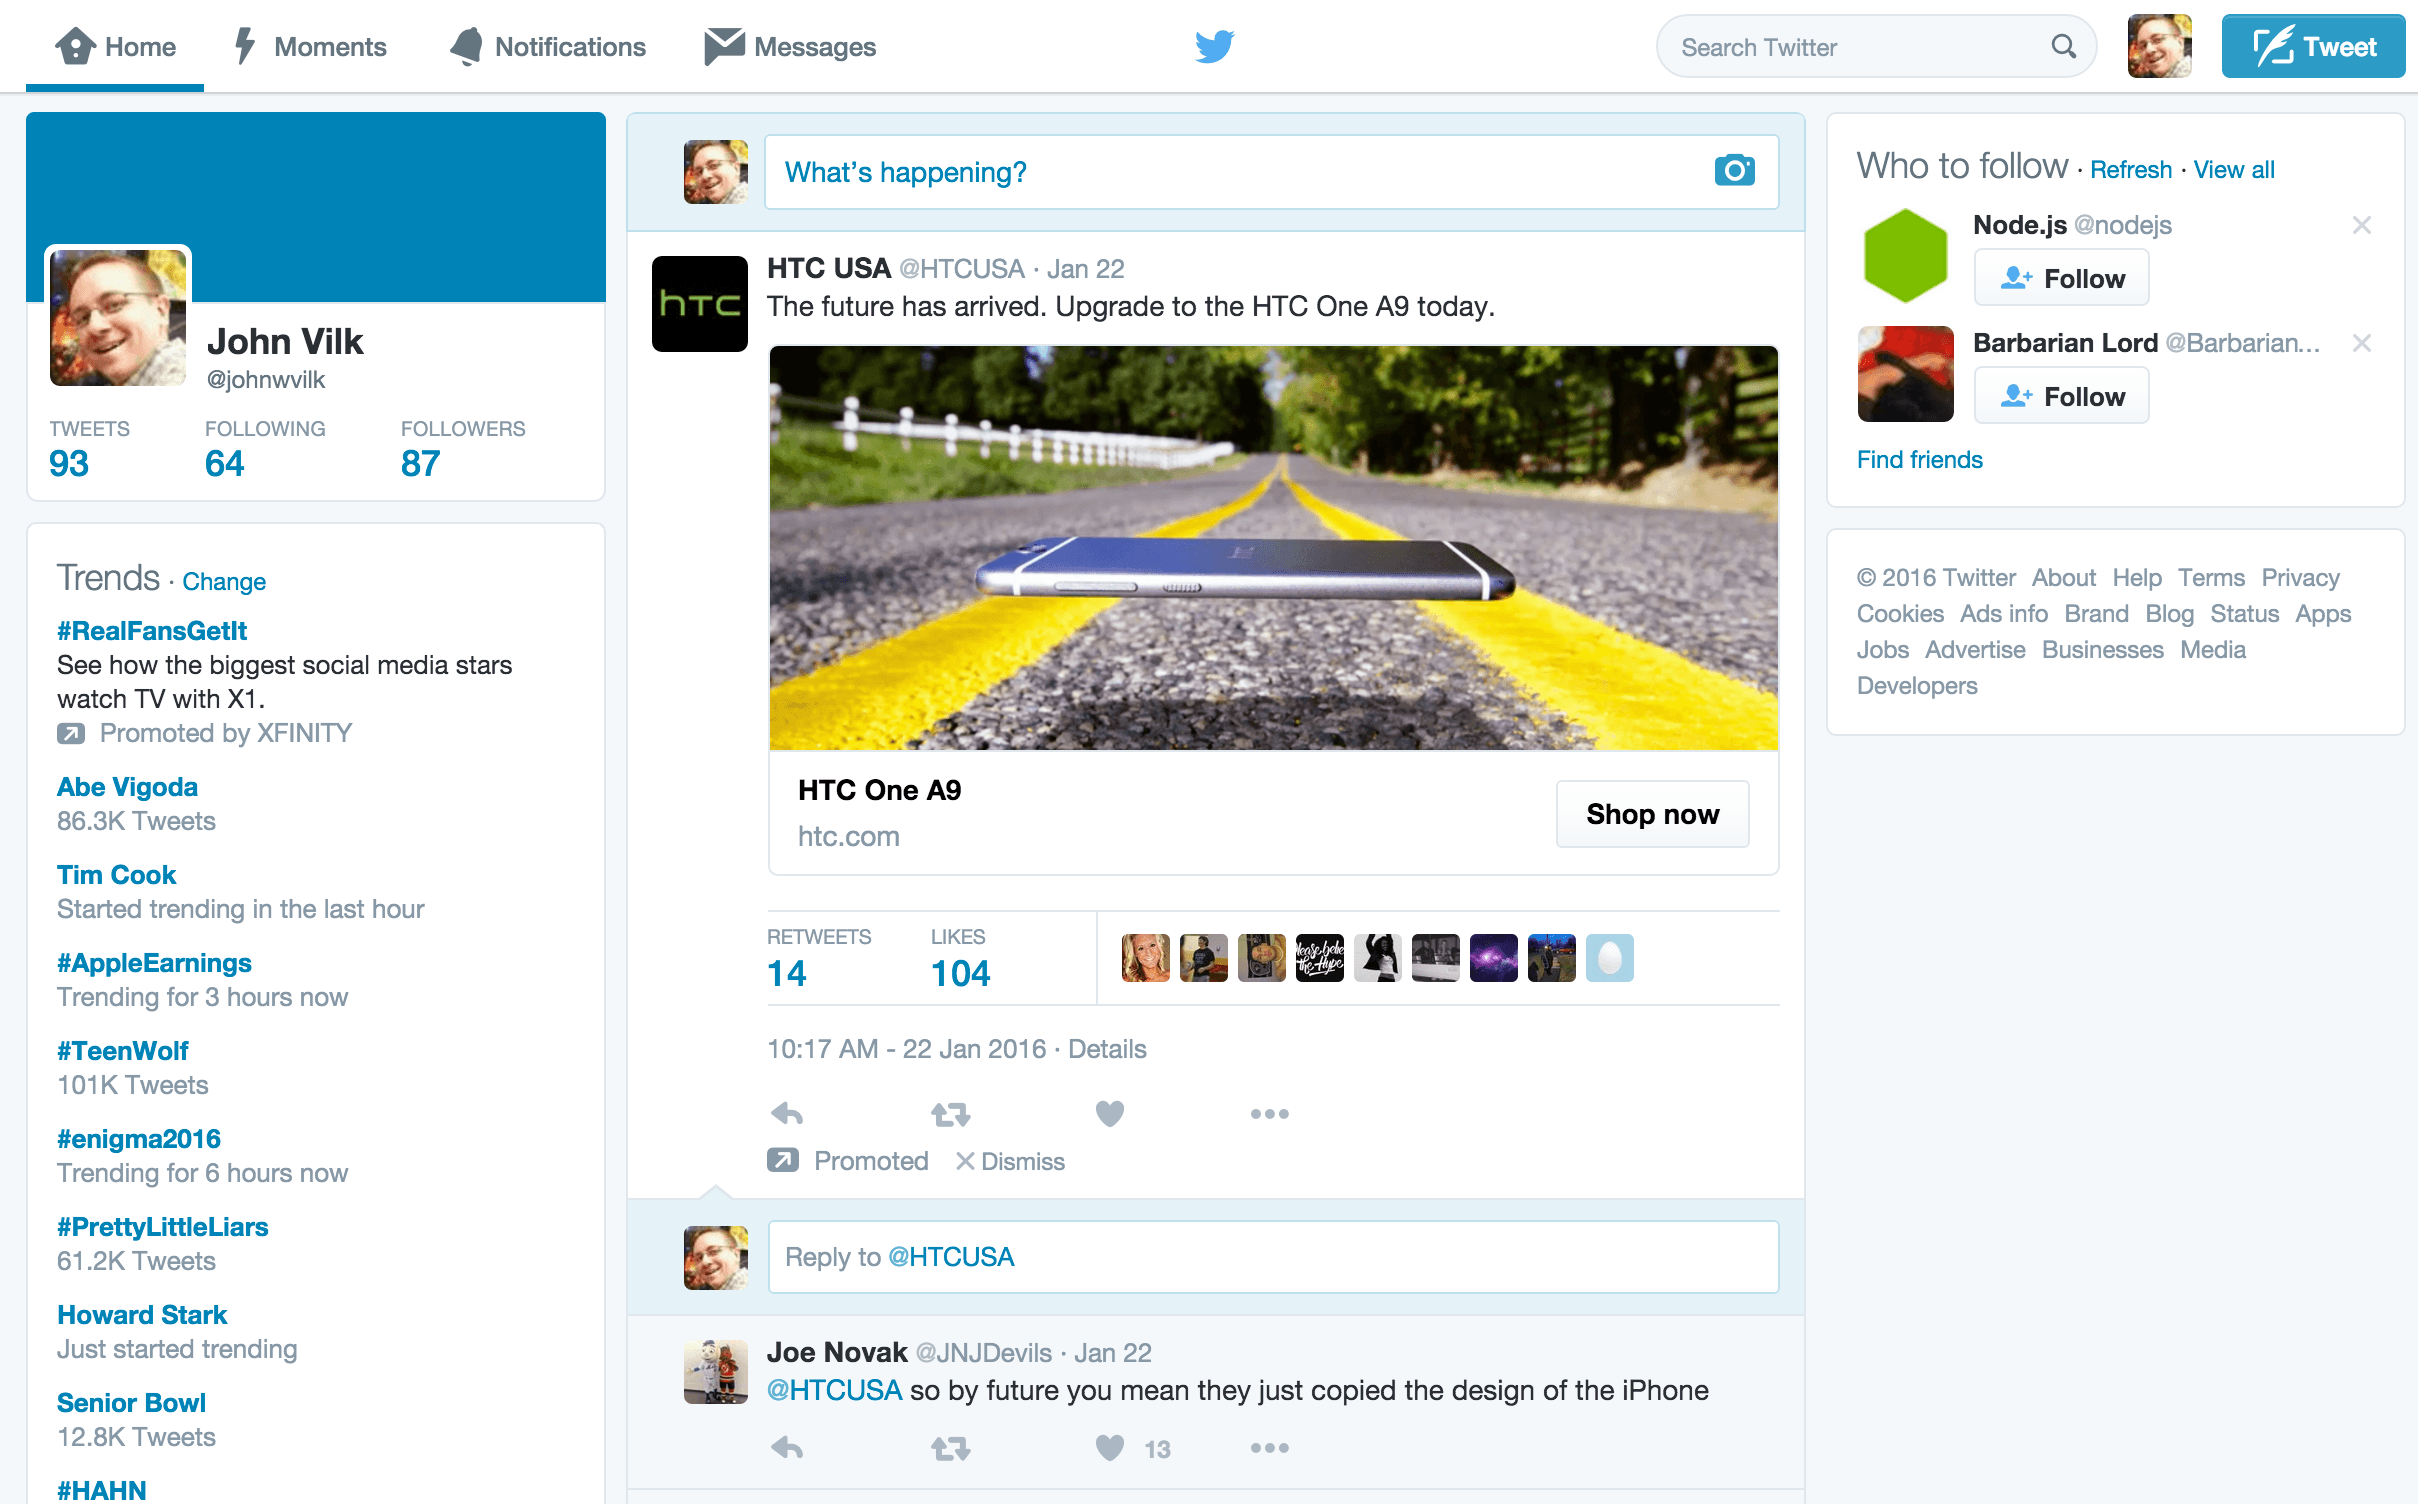Open the htc.com link

848,836
